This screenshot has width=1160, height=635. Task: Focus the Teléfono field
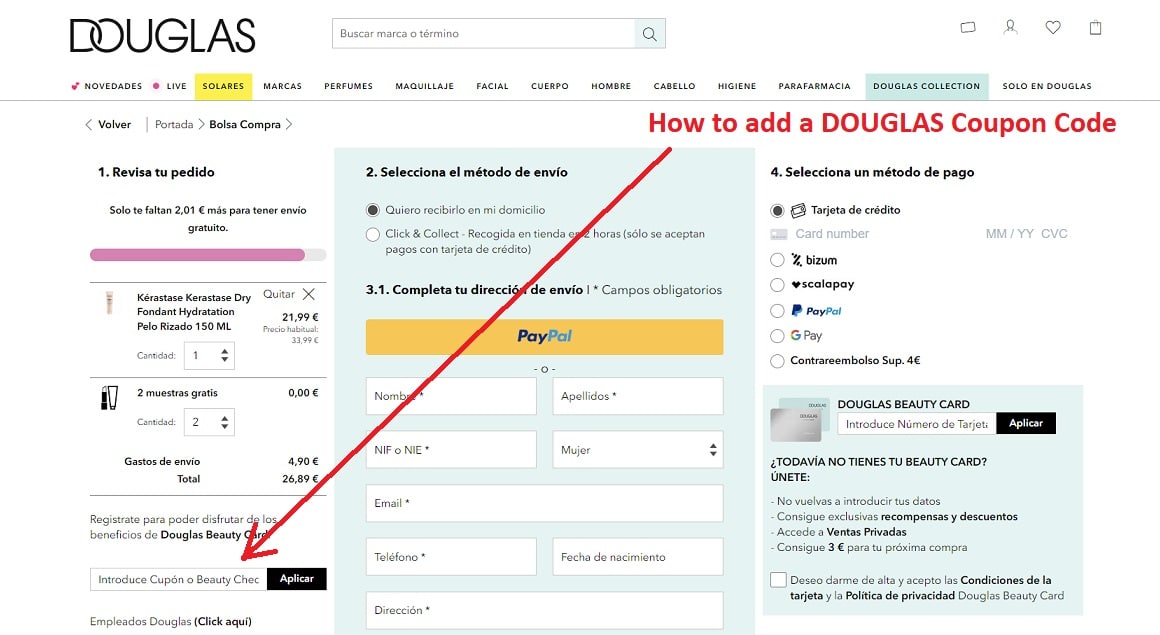click(451, 557)
